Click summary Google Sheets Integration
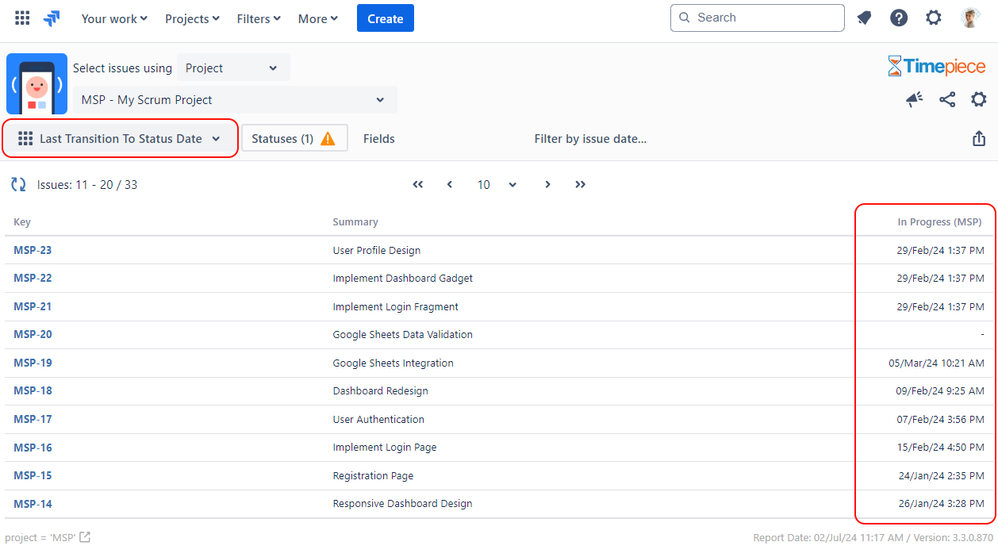The image size is (998, 550). 393,363
